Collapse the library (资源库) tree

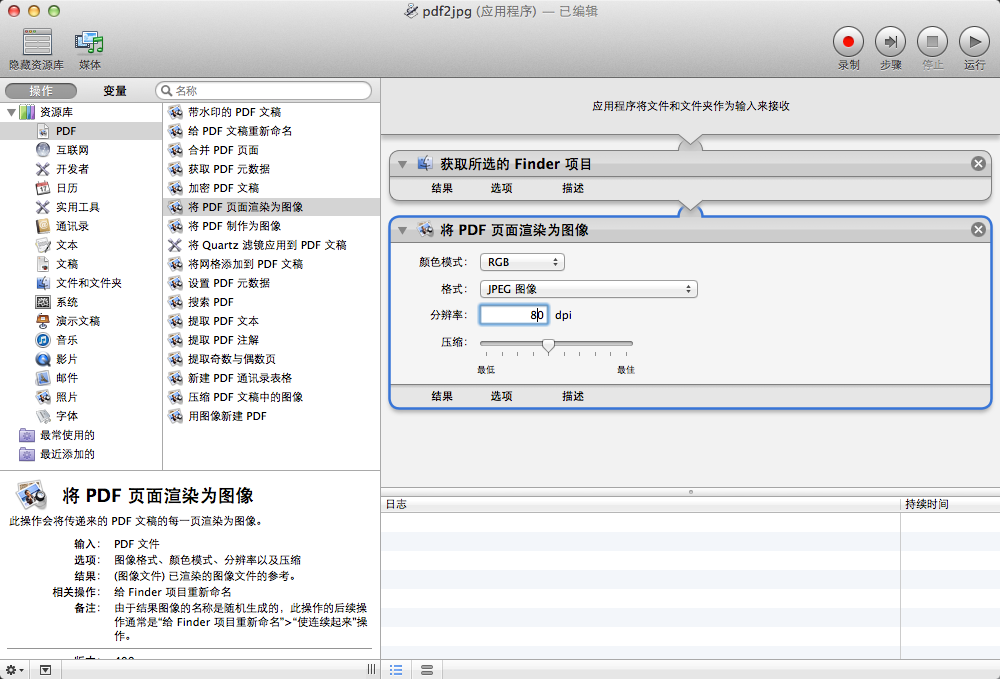coord(11,112)
